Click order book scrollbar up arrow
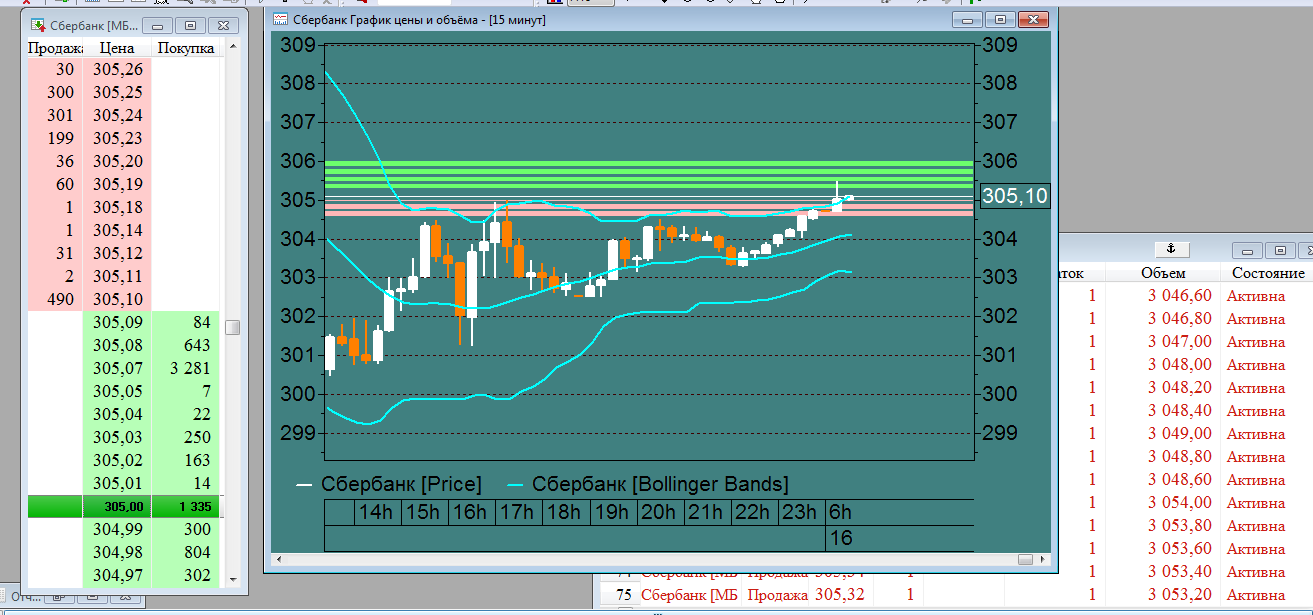This screenshot has width=1313, height=615. [233, 47]
